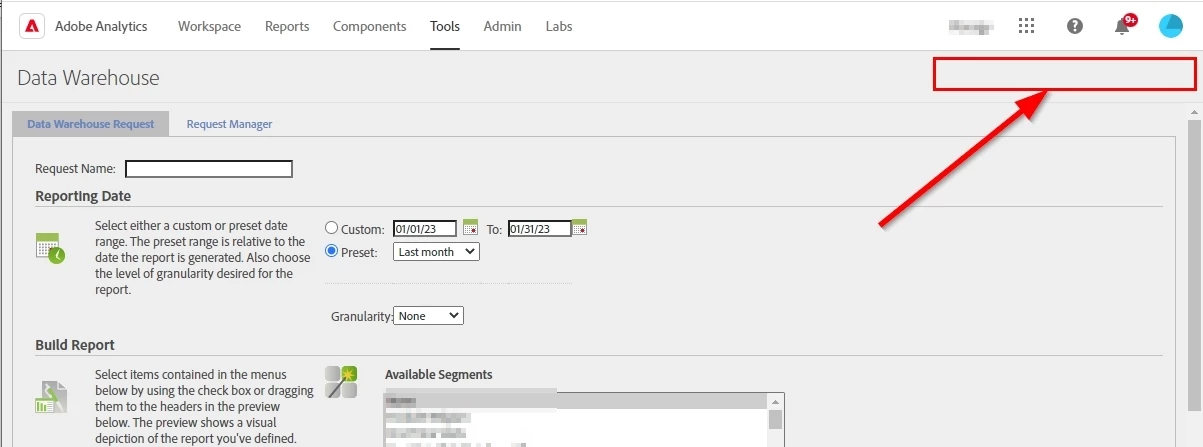
Task: Open the notifications bell icon
Action: click(x=1123, y=26)
